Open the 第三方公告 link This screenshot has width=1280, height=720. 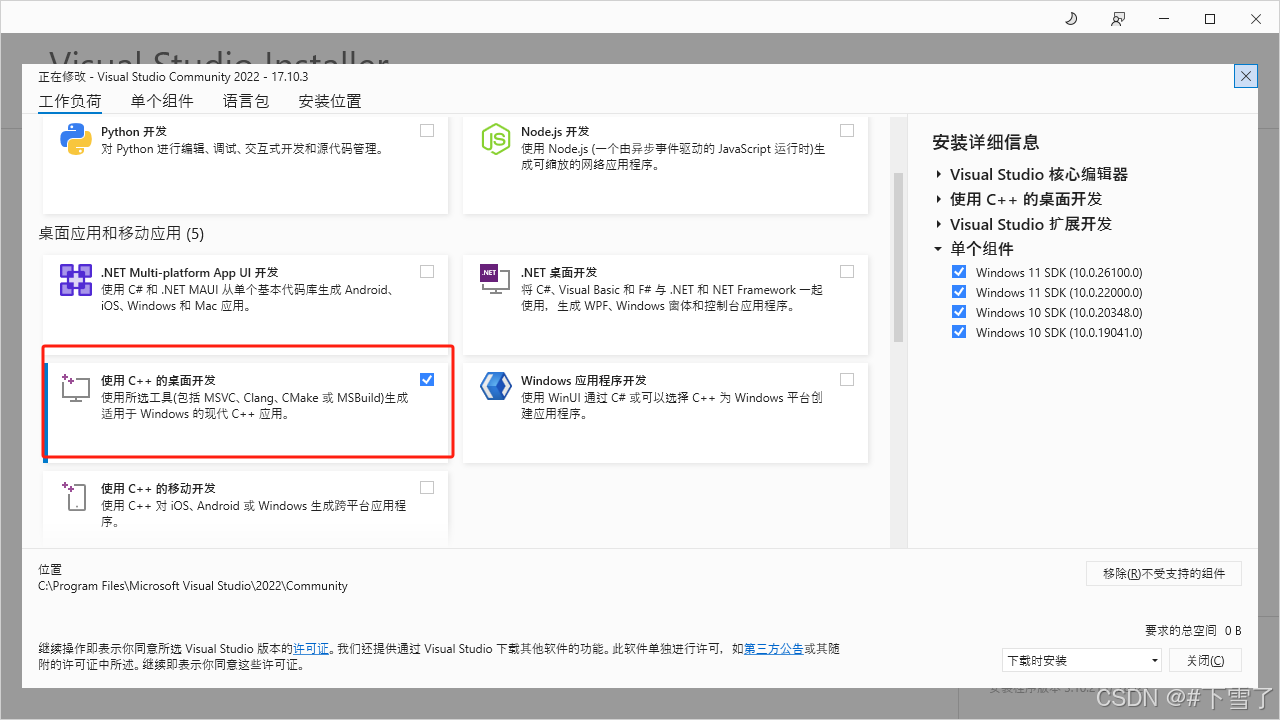(x=774, y=648)
